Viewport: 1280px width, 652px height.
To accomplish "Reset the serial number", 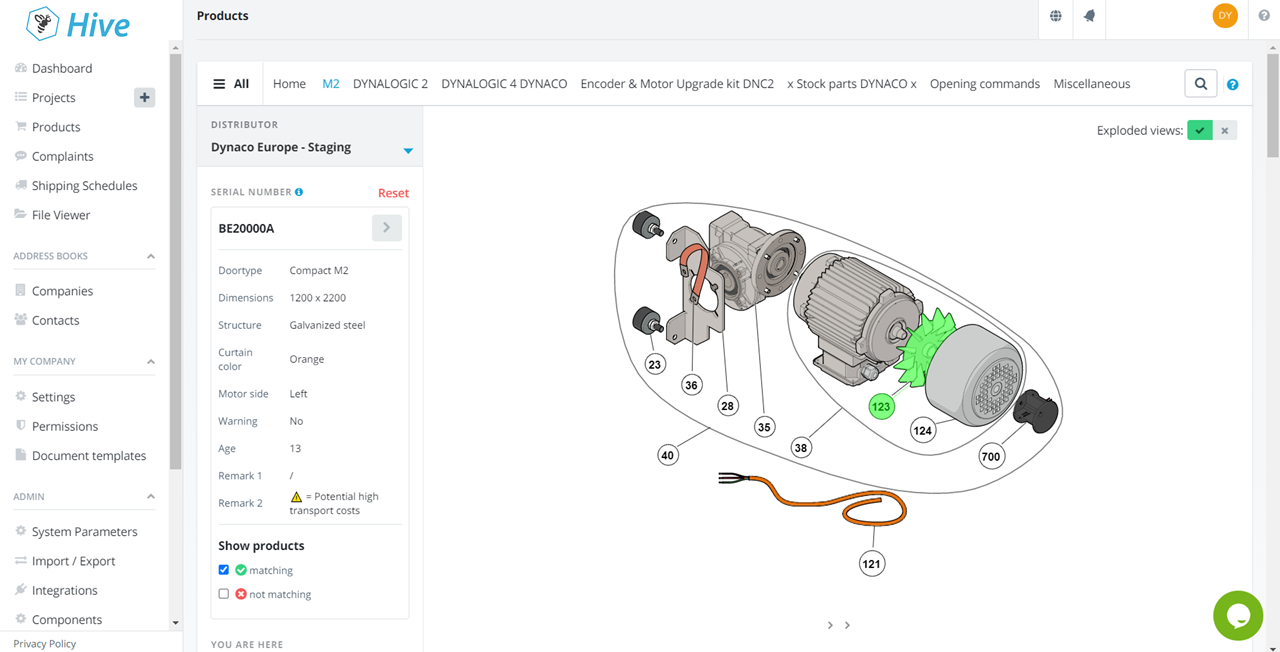I will [x=393, y=193].
